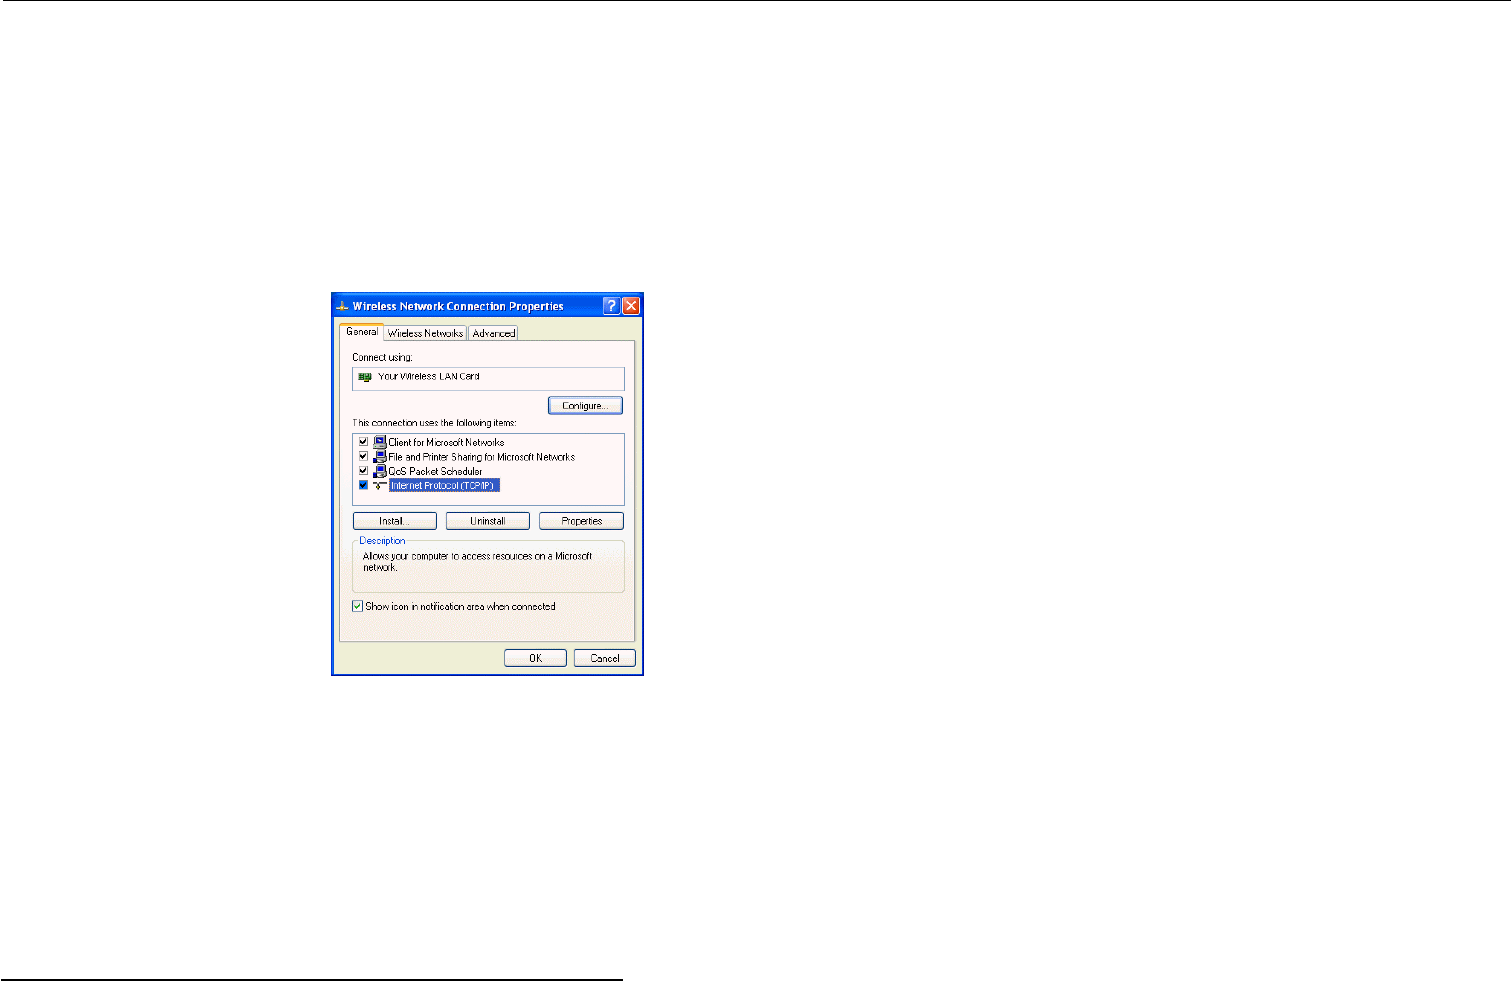1511x981 pixels.
Task: Click the question mark help button
Action: click(x=612, y=306)
